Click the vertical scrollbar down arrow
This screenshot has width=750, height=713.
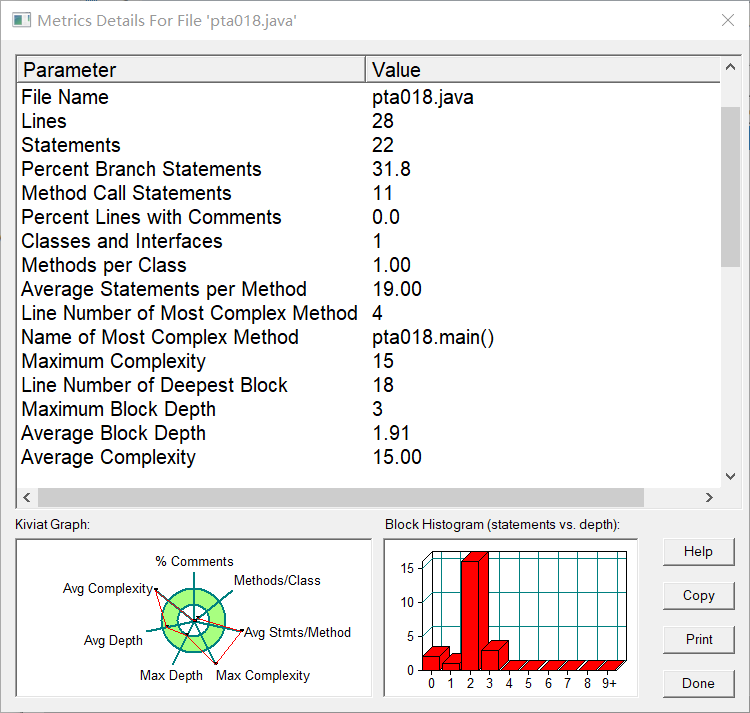tap(730, 476)
